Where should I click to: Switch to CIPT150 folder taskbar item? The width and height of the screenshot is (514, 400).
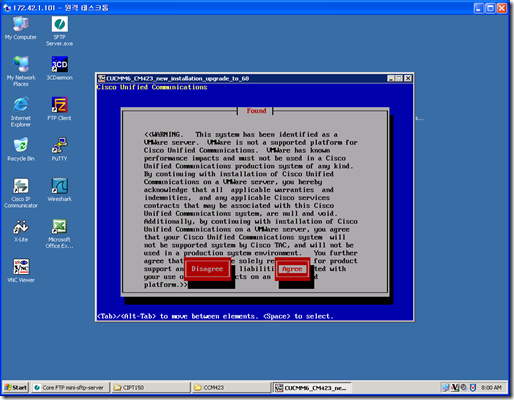tap(151, 387)
